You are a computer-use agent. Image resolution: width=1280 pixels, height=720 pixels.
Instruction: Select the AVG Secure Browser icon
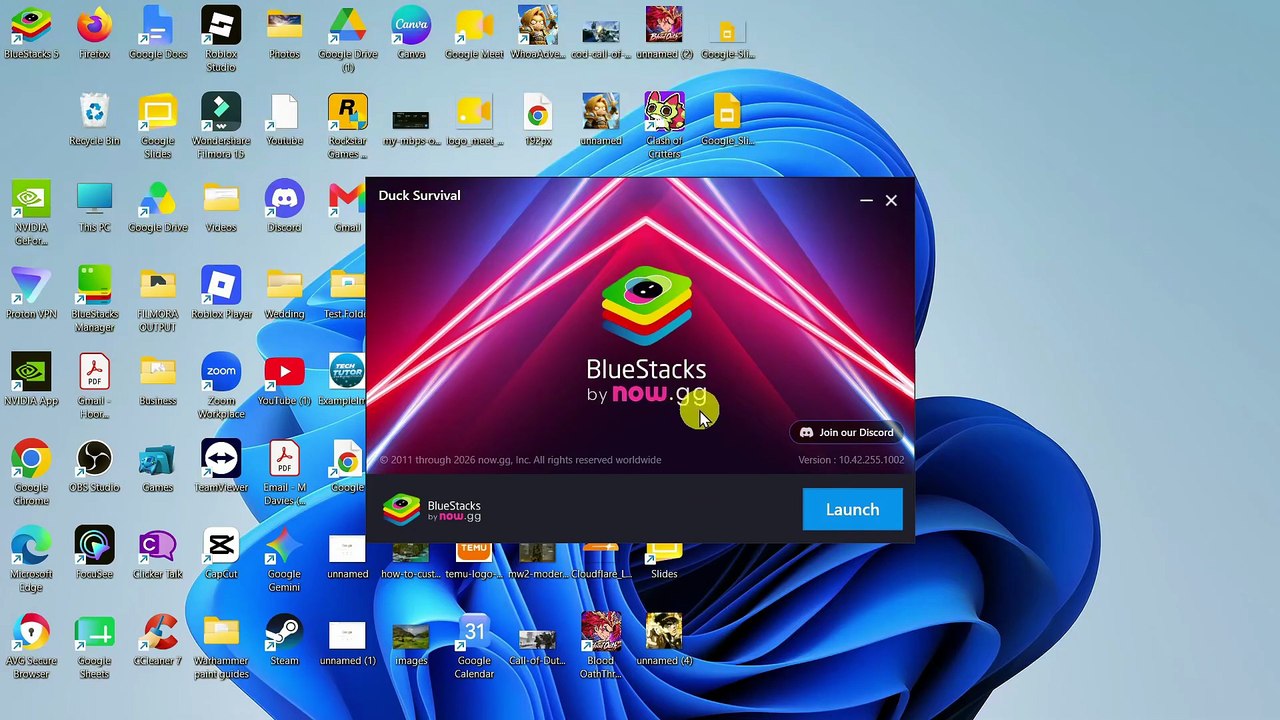(31, 647)
